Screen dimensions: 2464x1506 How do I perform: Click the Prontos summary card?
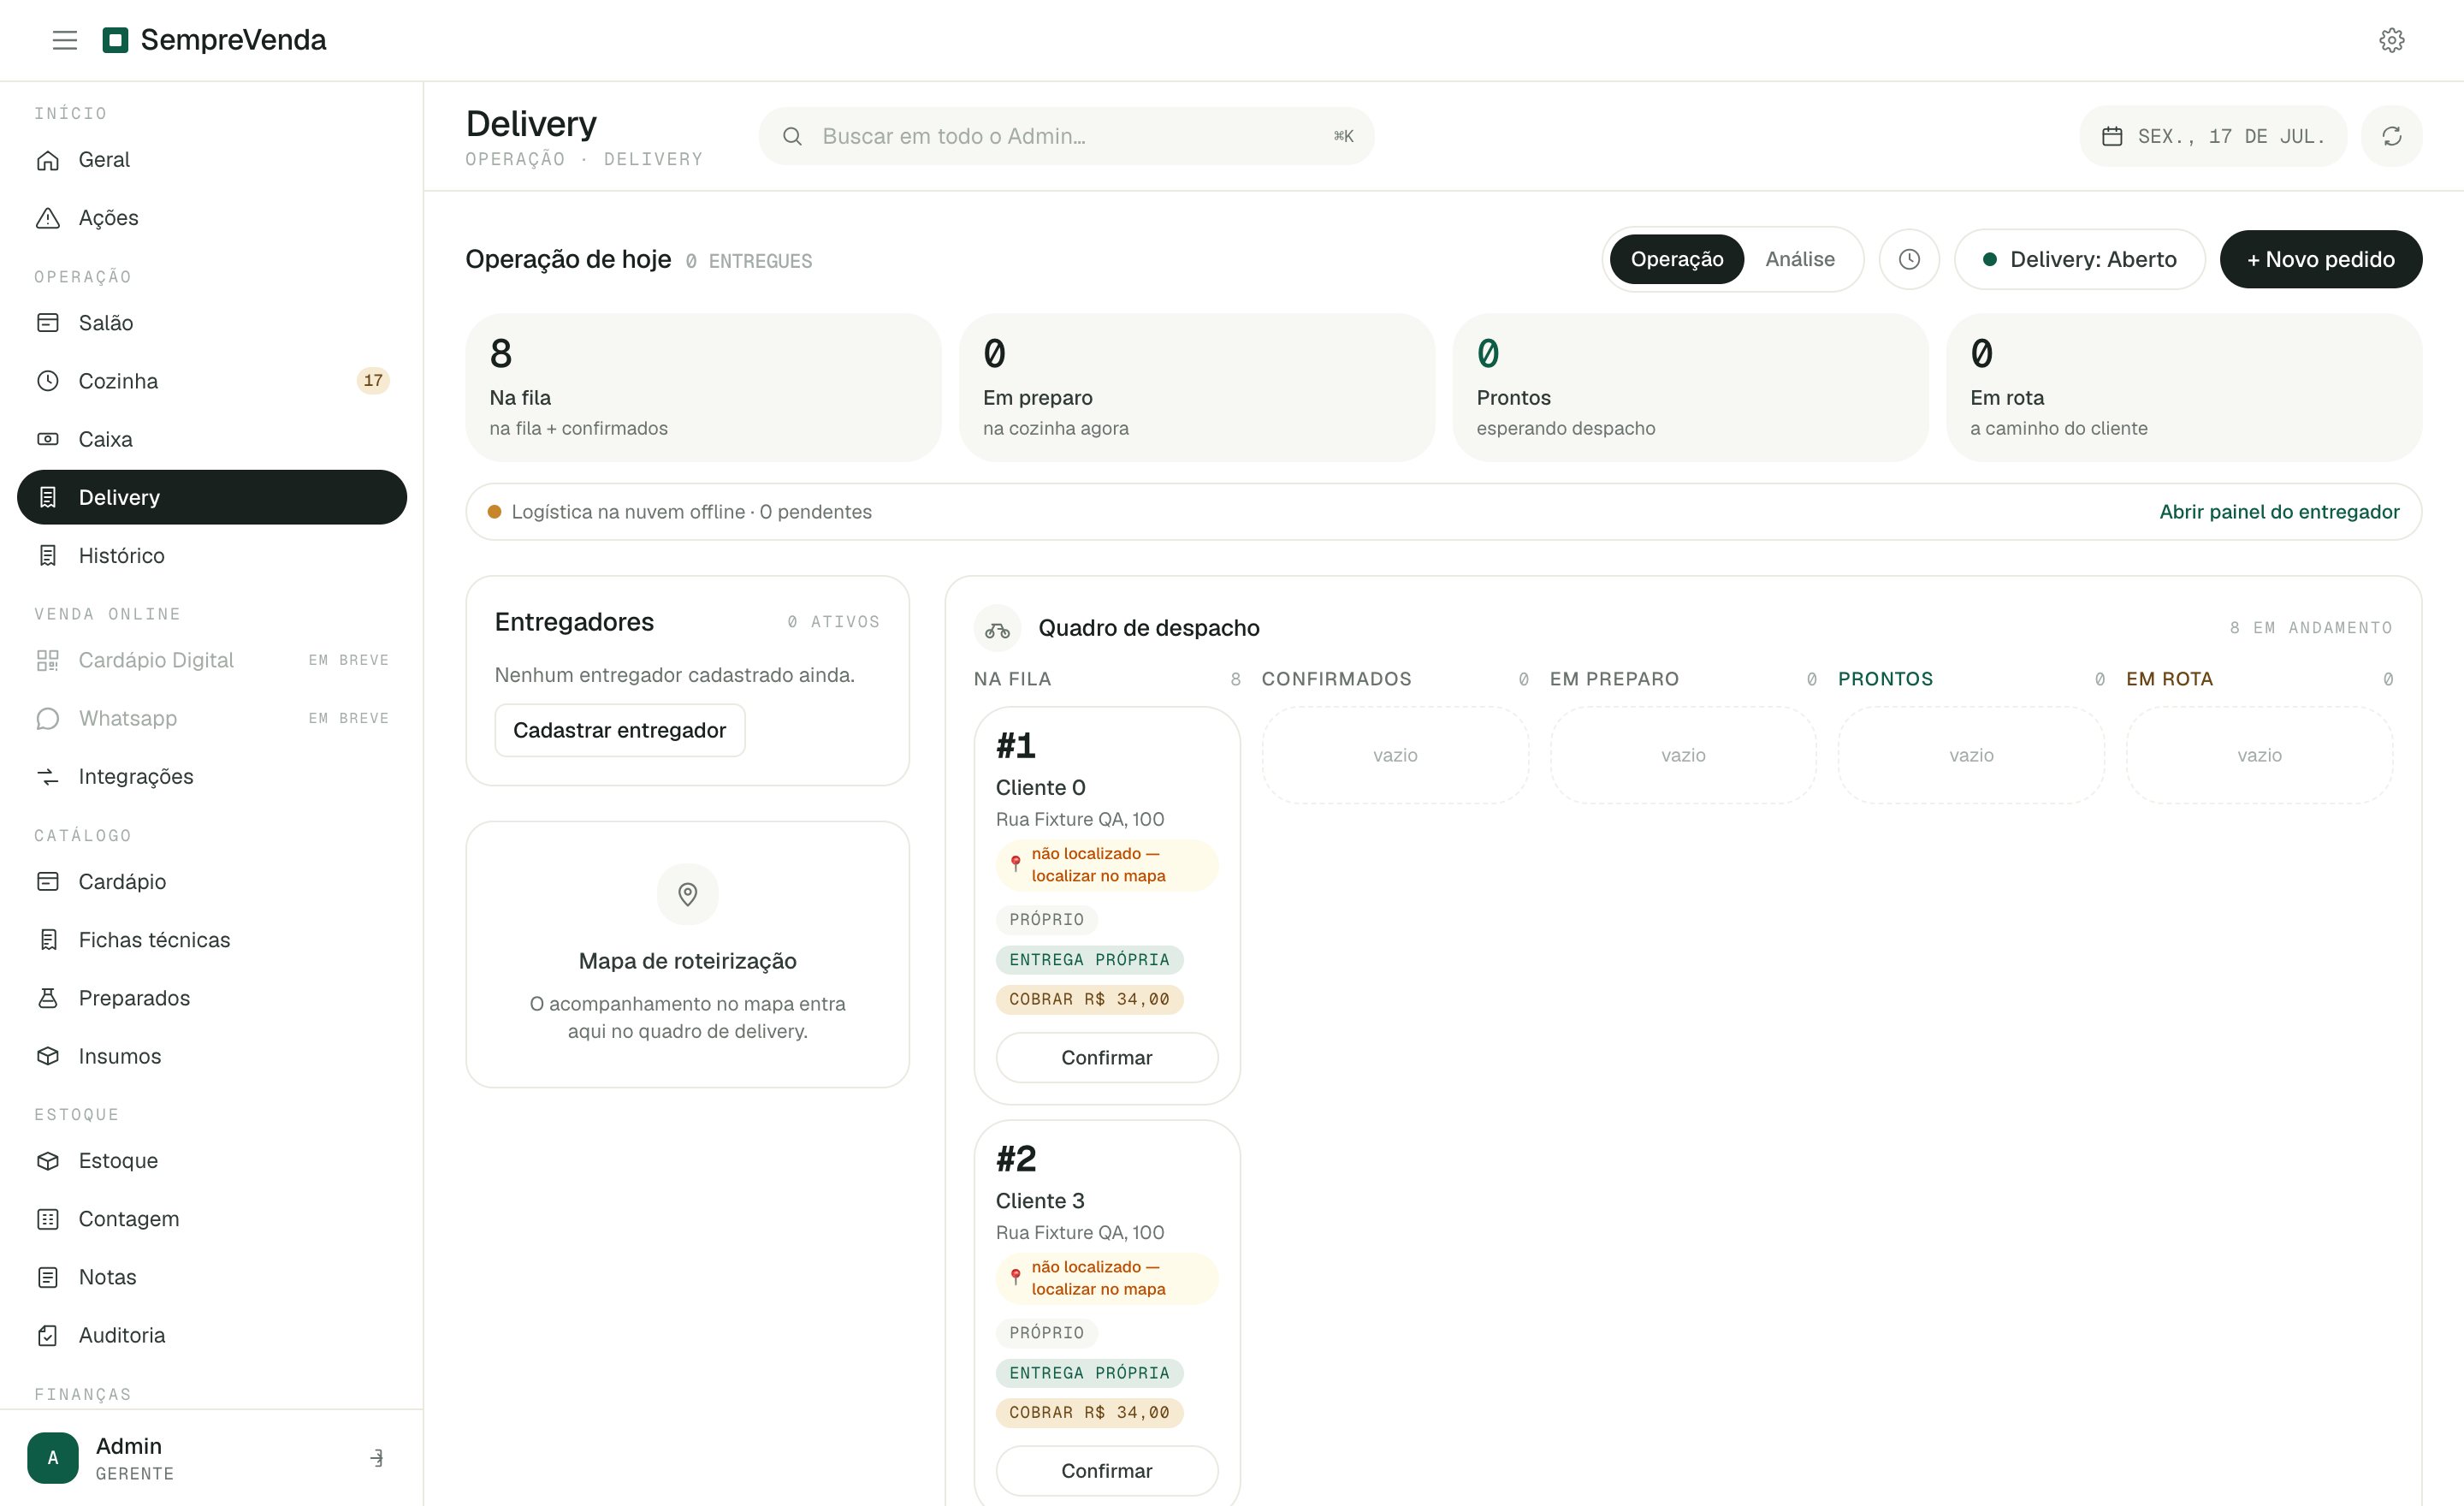tap(1690, 388)
